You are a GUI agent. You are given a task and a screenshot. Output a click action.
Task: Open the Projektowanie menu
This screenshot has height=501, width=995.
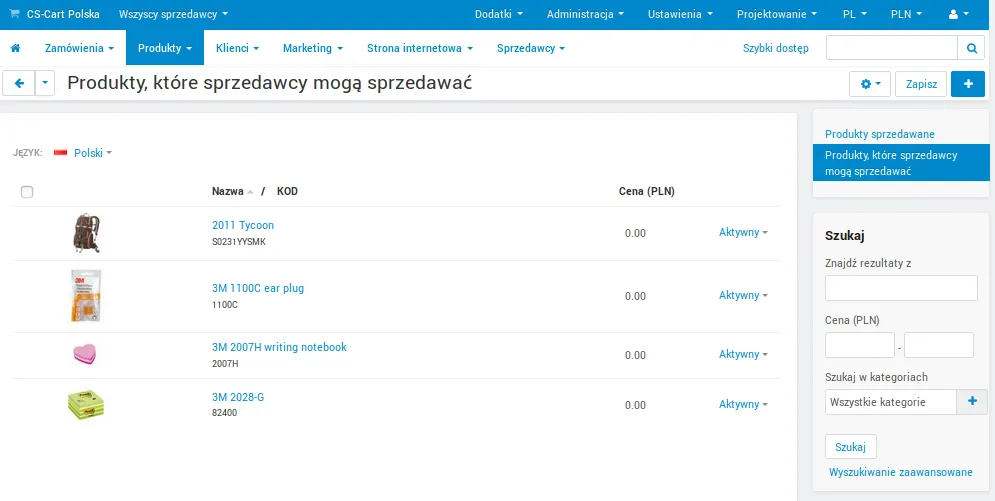click(777, 14)
